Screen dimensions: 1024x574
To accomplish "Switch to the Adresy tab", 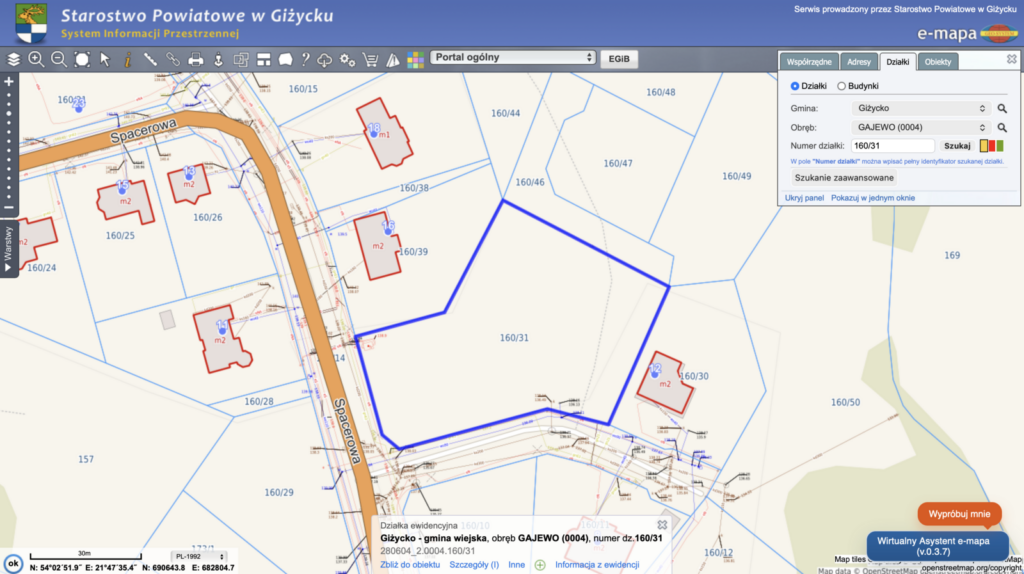I will point(859,62).
